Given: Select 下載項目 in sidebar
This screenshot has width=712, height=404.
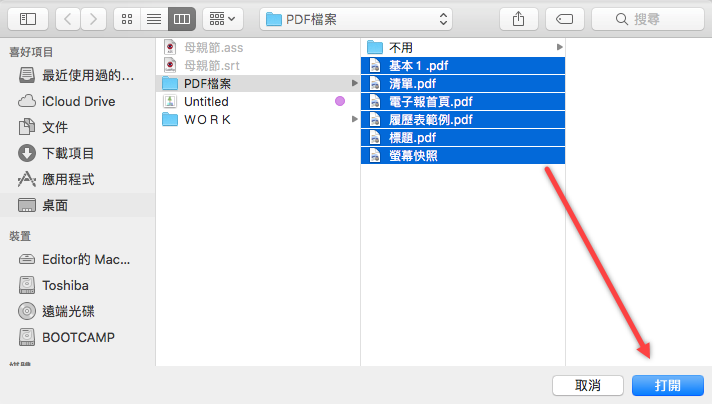Looking at the screenshot, I should point(78,153).
